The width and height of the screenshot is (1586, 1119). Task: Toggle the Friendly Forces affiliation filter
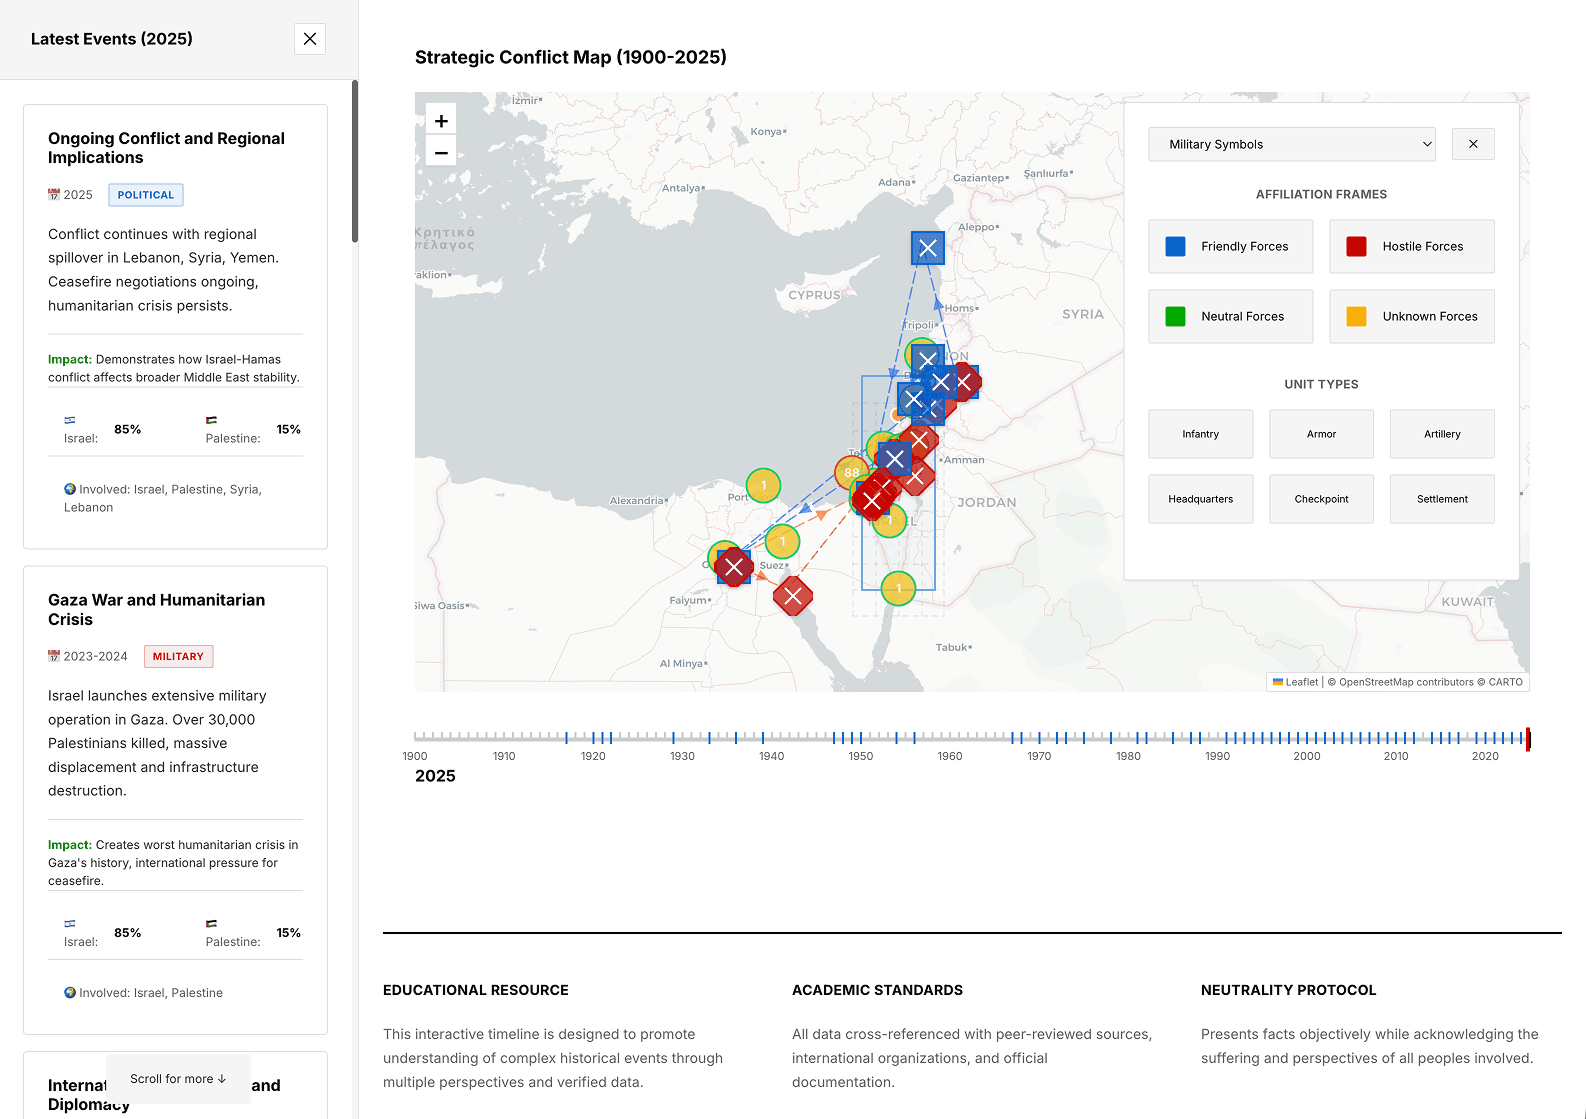tap(1230, 247)
